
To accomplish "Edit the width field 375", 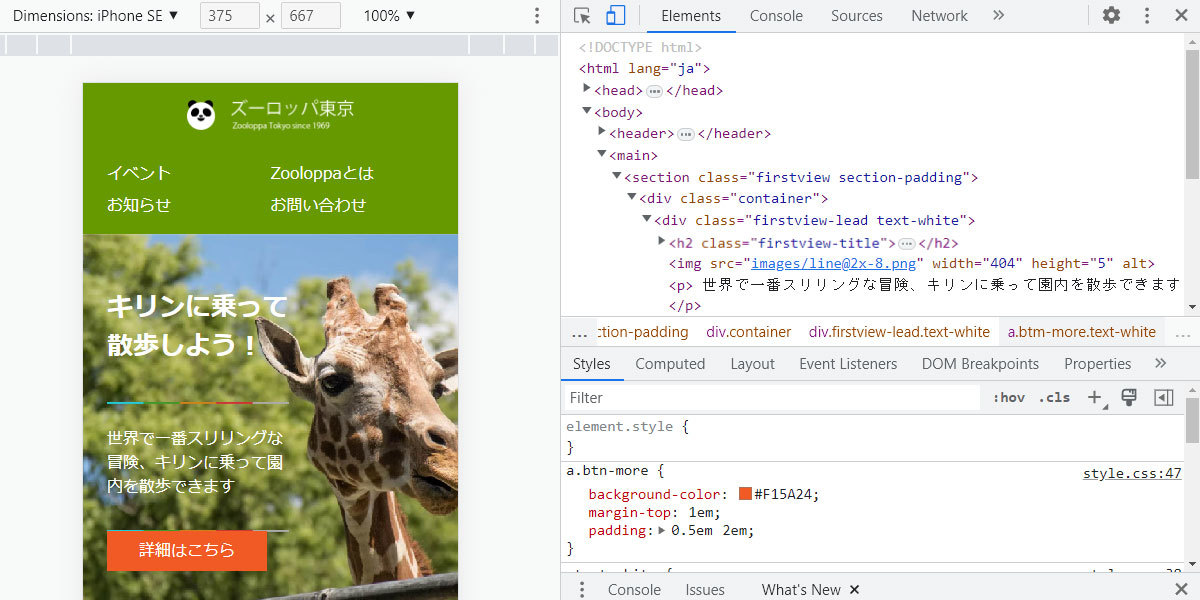I will pyautogui.click(x=230, y=16).
